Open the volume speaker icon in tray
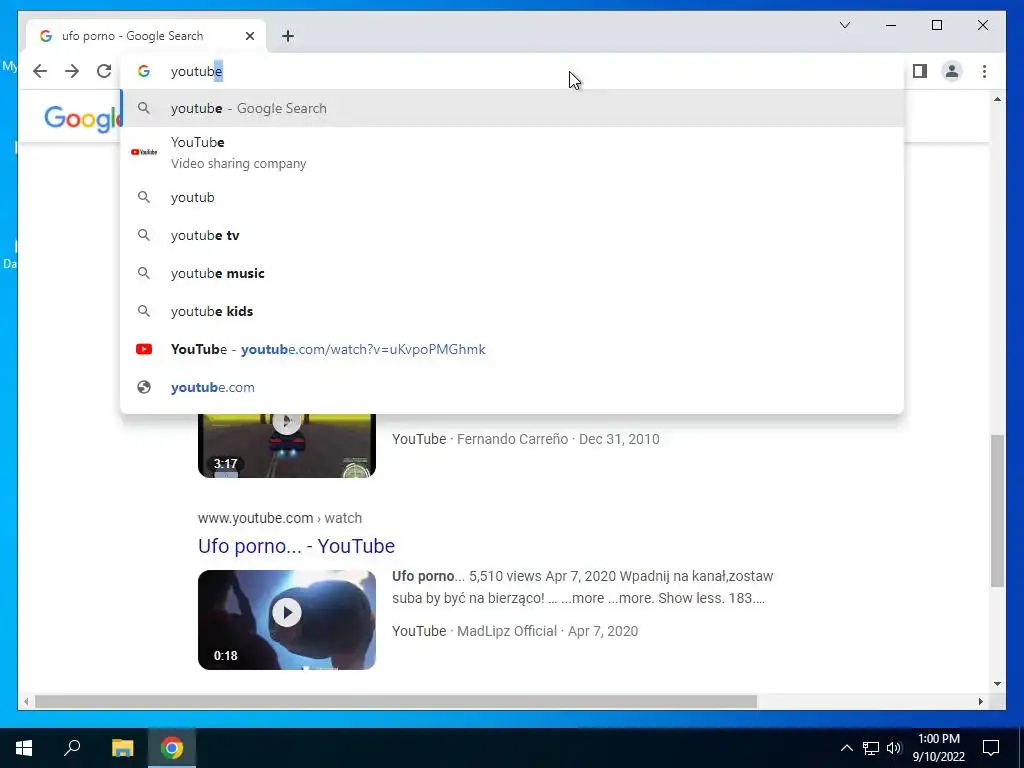1024x768 pixels. click(x=894, y=748)
